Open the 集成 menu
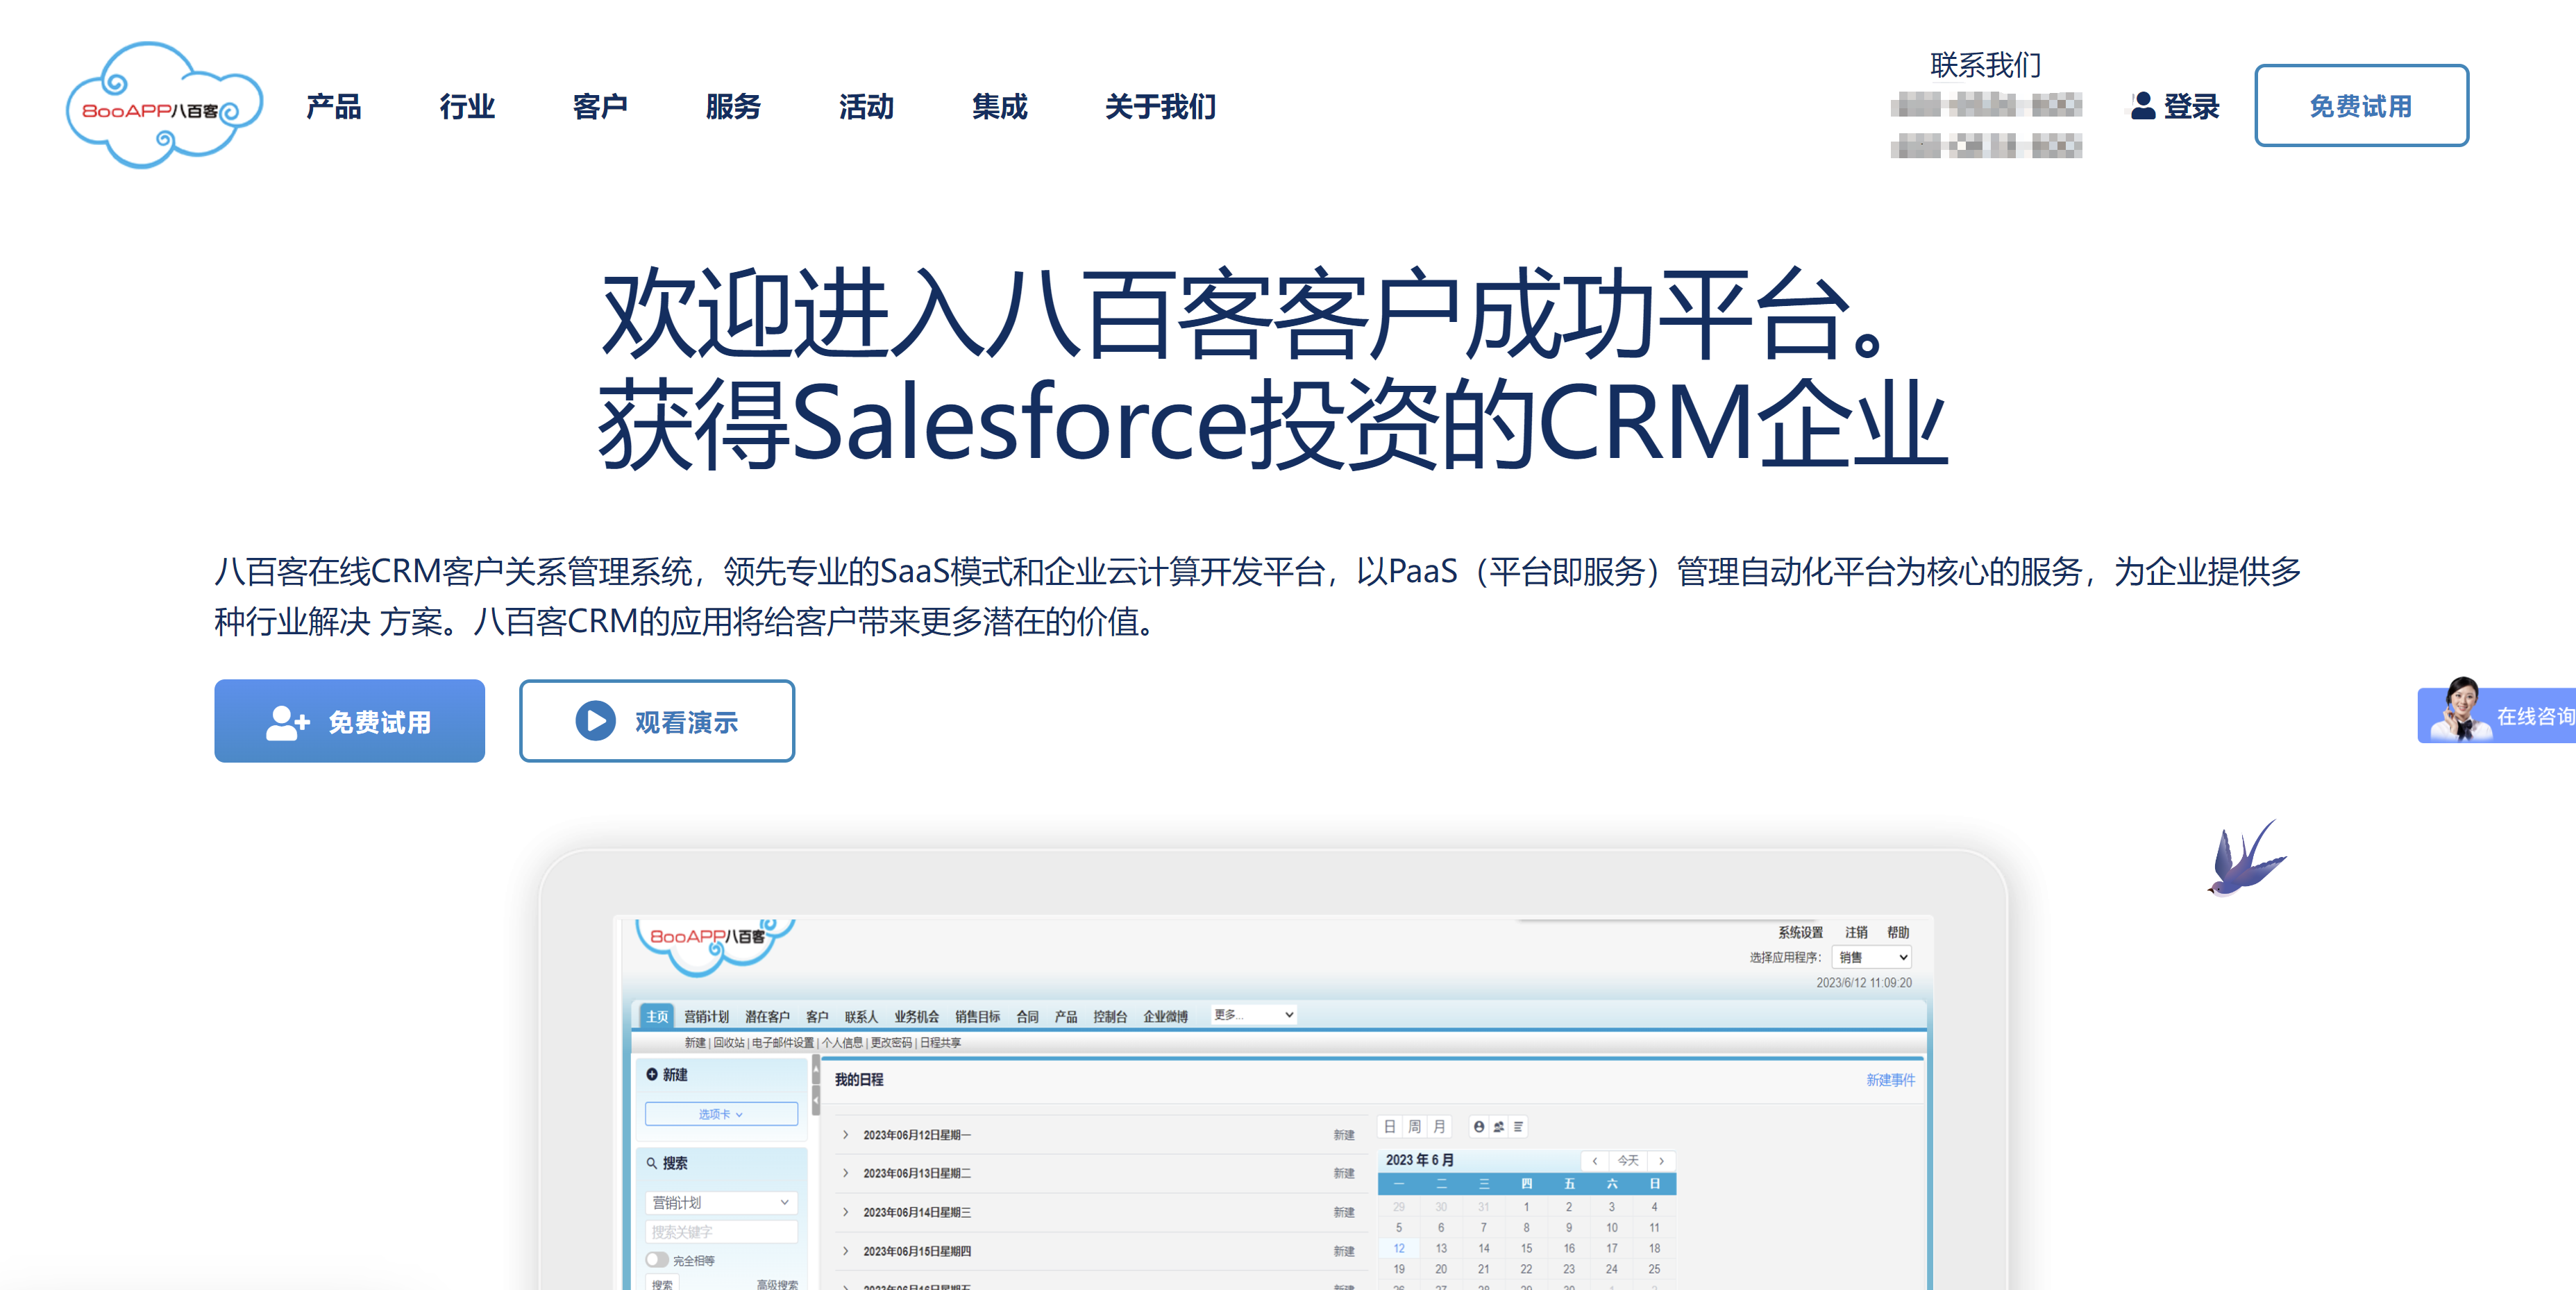2576x1290 pixels. pos(999,106)
